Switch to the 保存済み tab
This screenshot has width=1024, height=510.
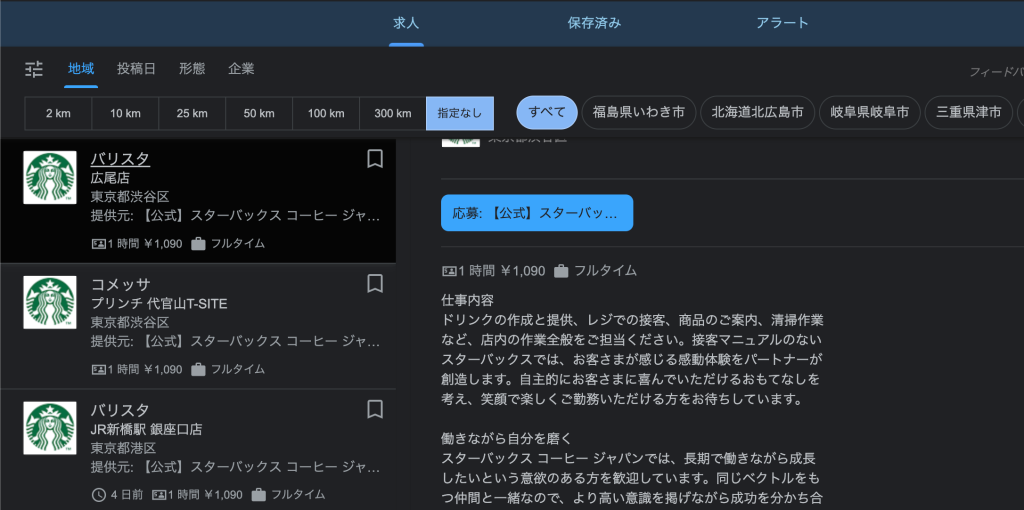tap(594, 24)
